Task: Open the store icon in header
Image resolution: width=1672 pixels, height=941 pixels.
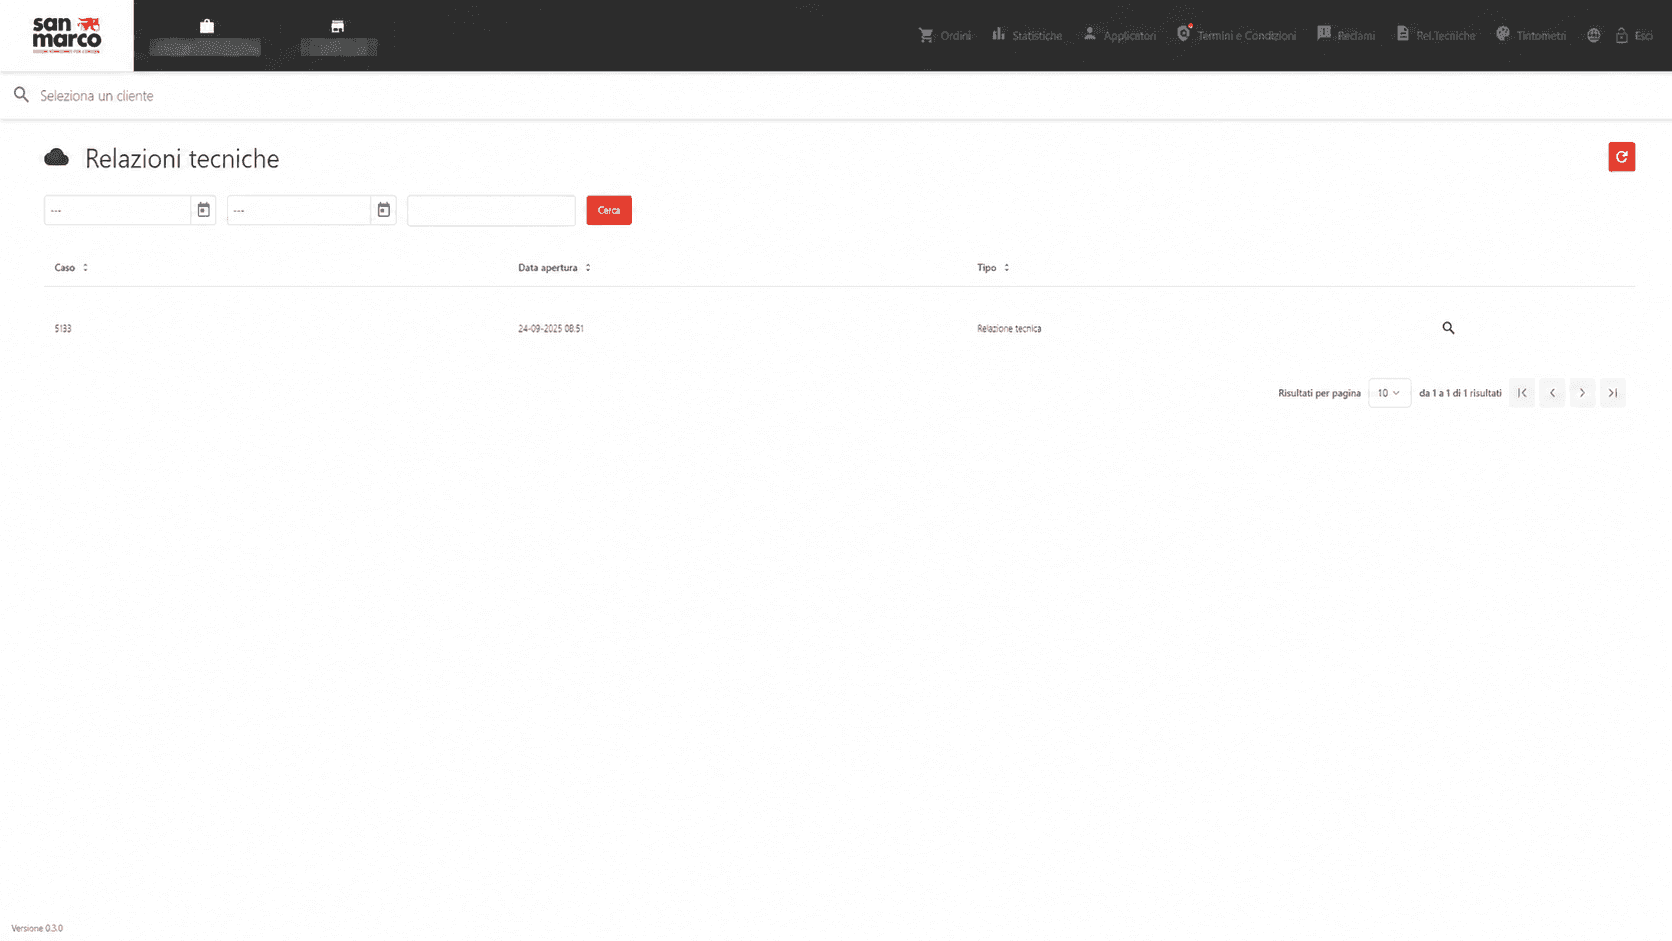Action: (338, 26)
